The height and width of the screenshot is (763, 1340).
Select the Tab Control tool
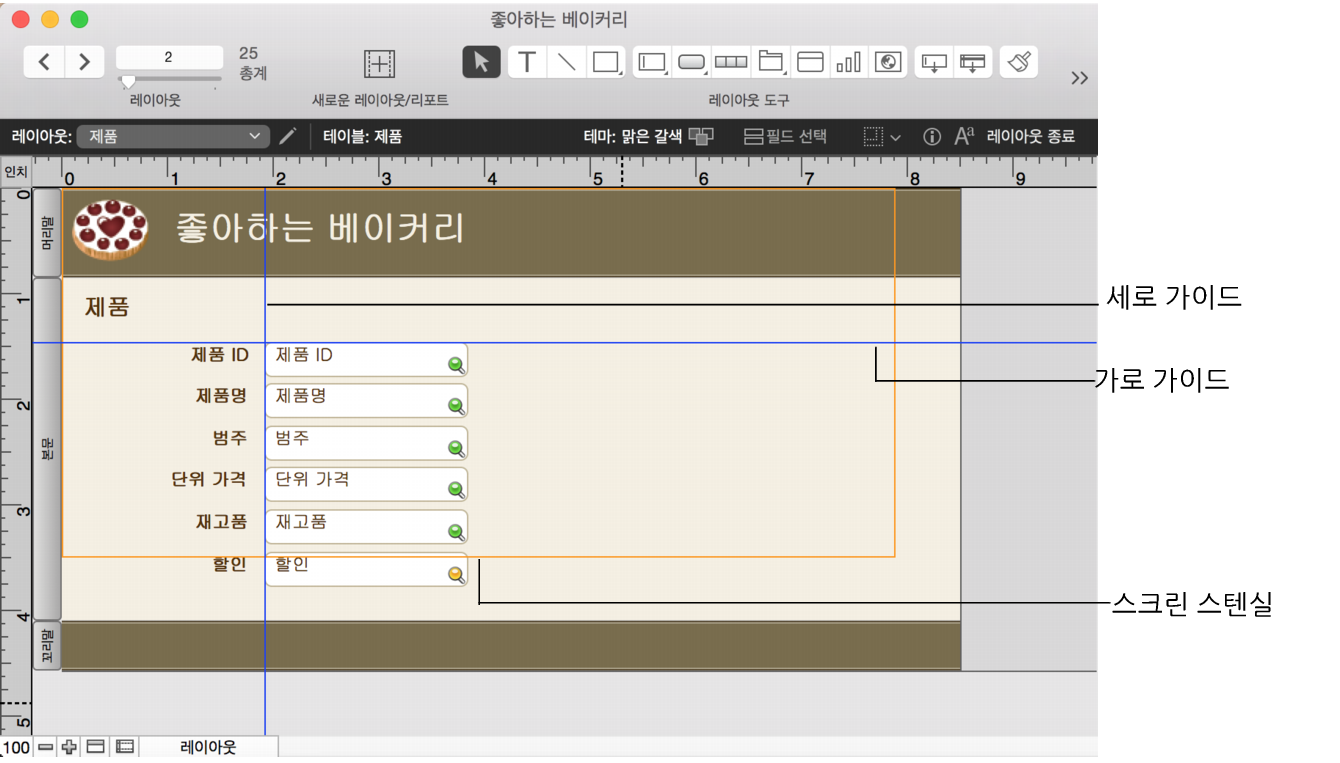770,62
